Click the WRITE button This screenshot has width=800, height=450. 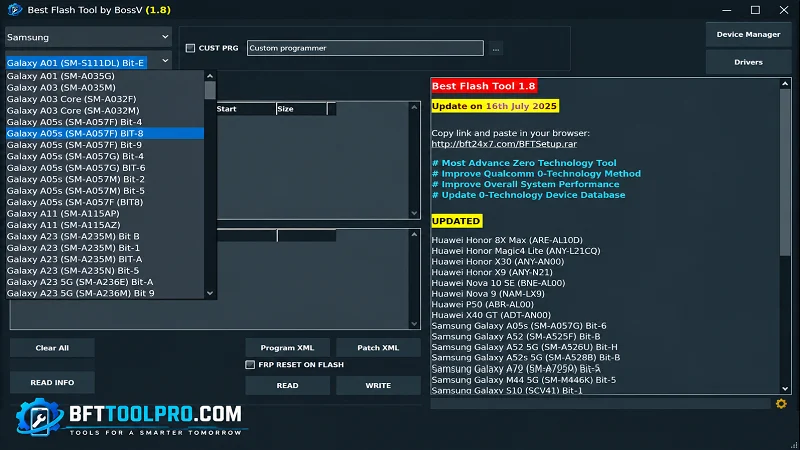(x=378, y=385)
